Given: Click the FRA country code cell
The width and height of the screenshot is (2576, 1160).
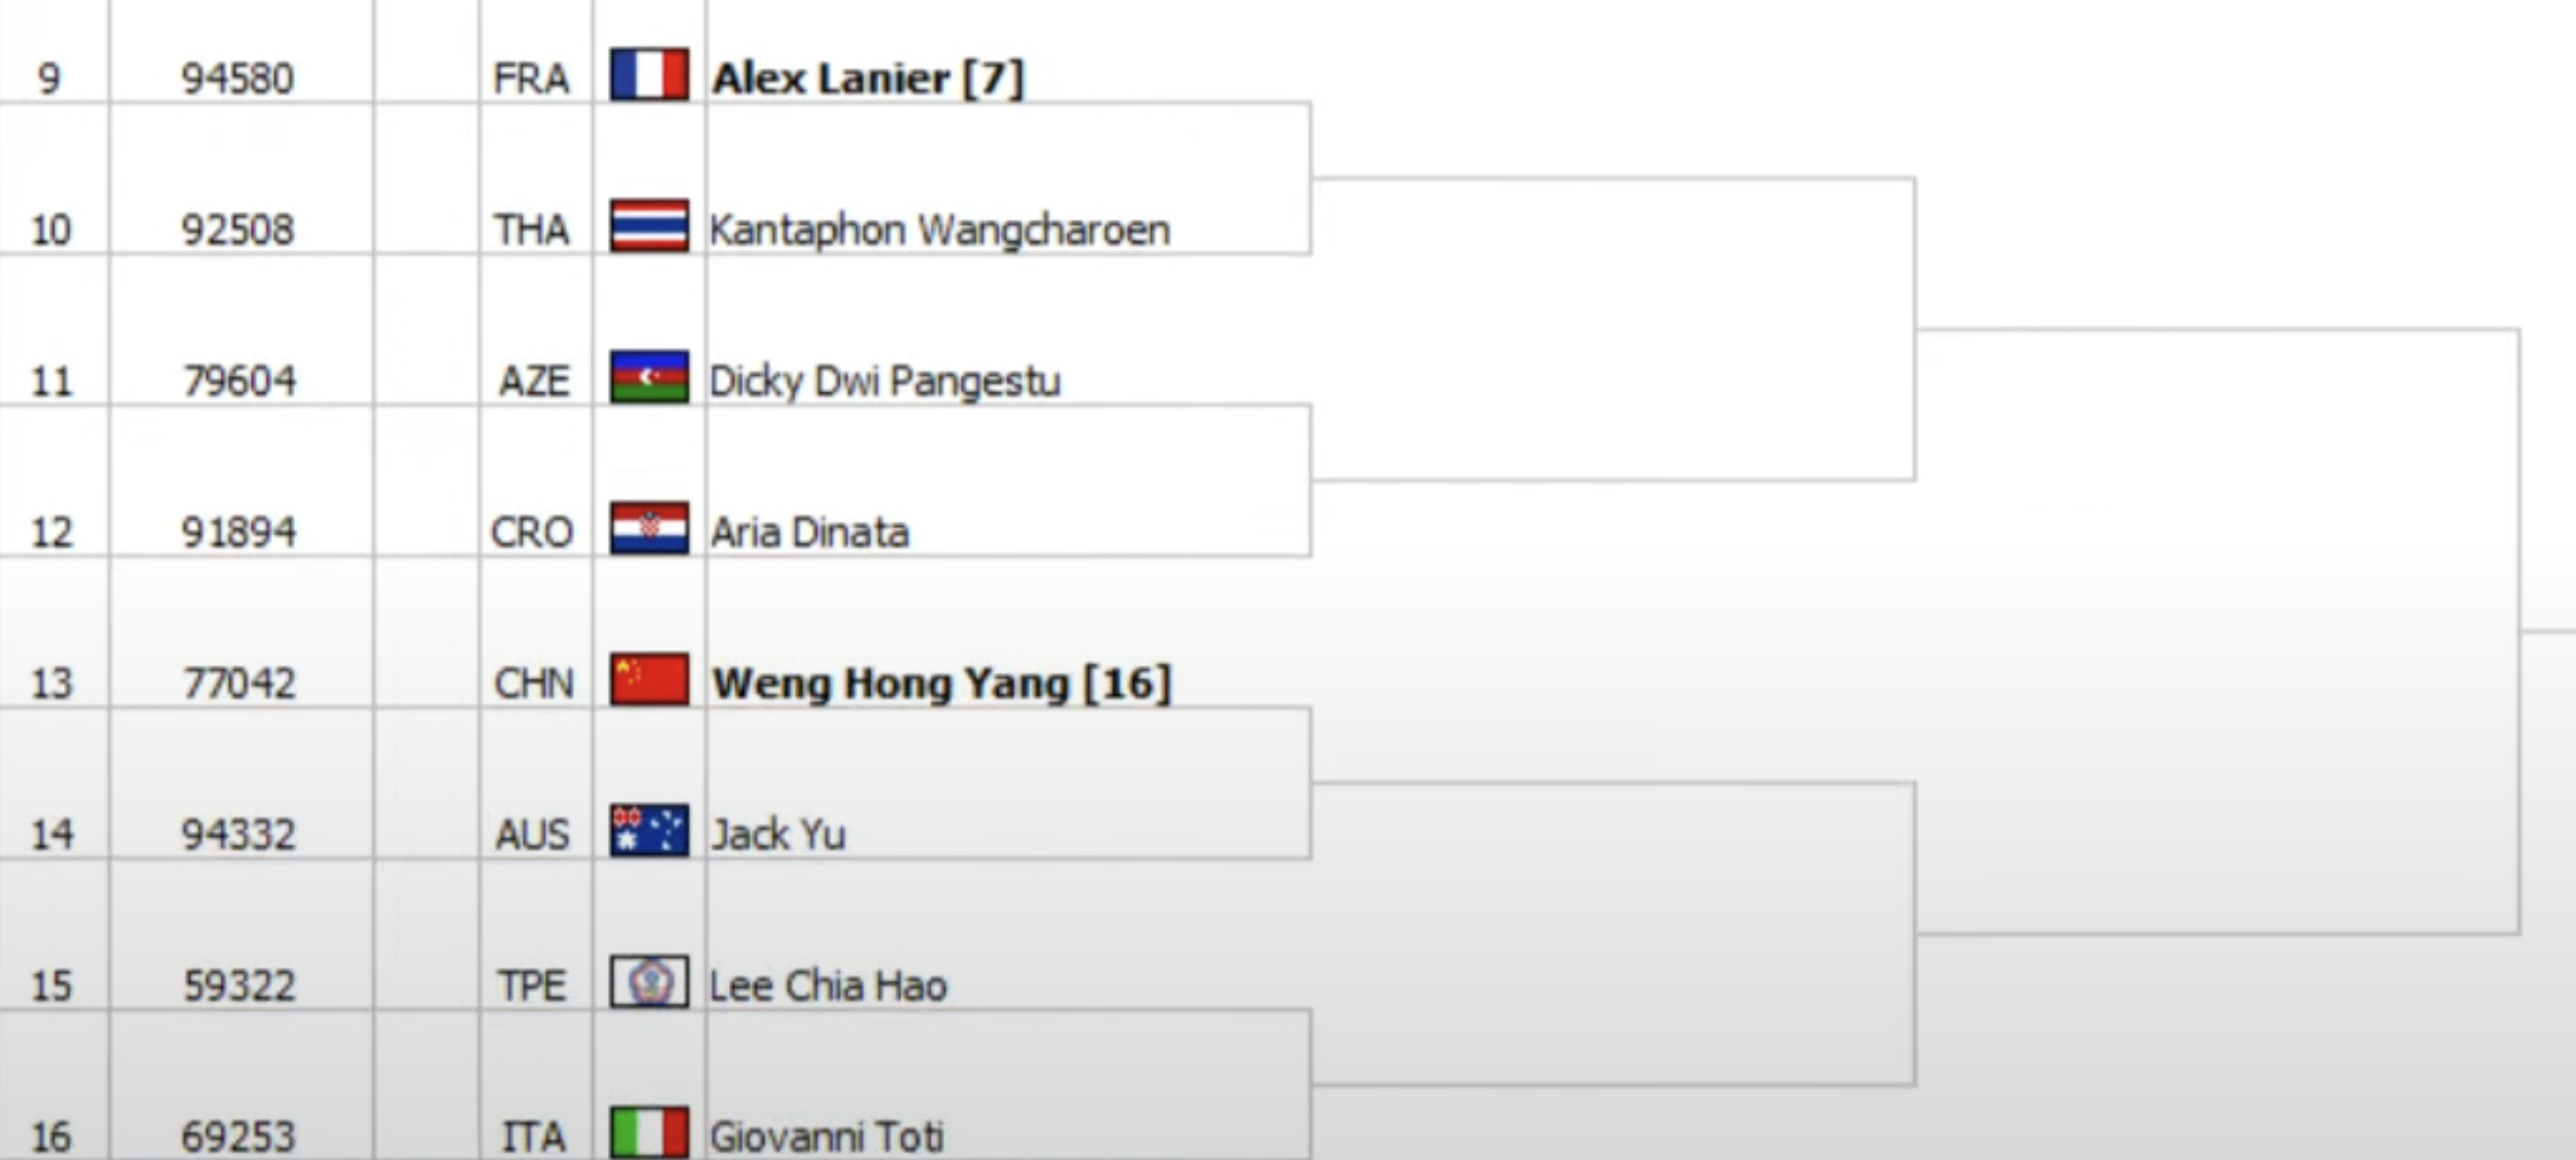Looking at the screenshot, I should click(x=531, y=78).
